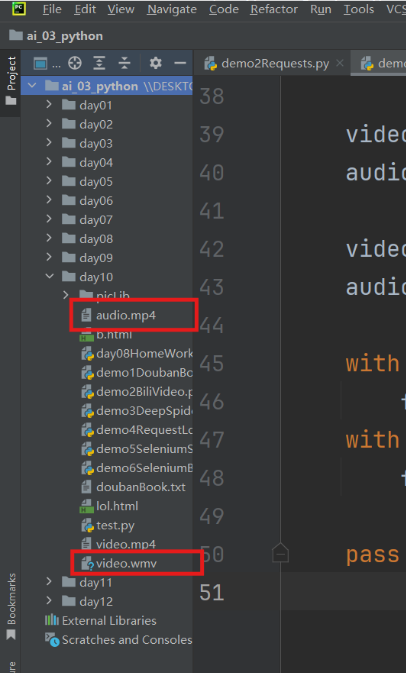Select audio.mp4 in project tree
406x673 pixels.
(x=126, y=315)
